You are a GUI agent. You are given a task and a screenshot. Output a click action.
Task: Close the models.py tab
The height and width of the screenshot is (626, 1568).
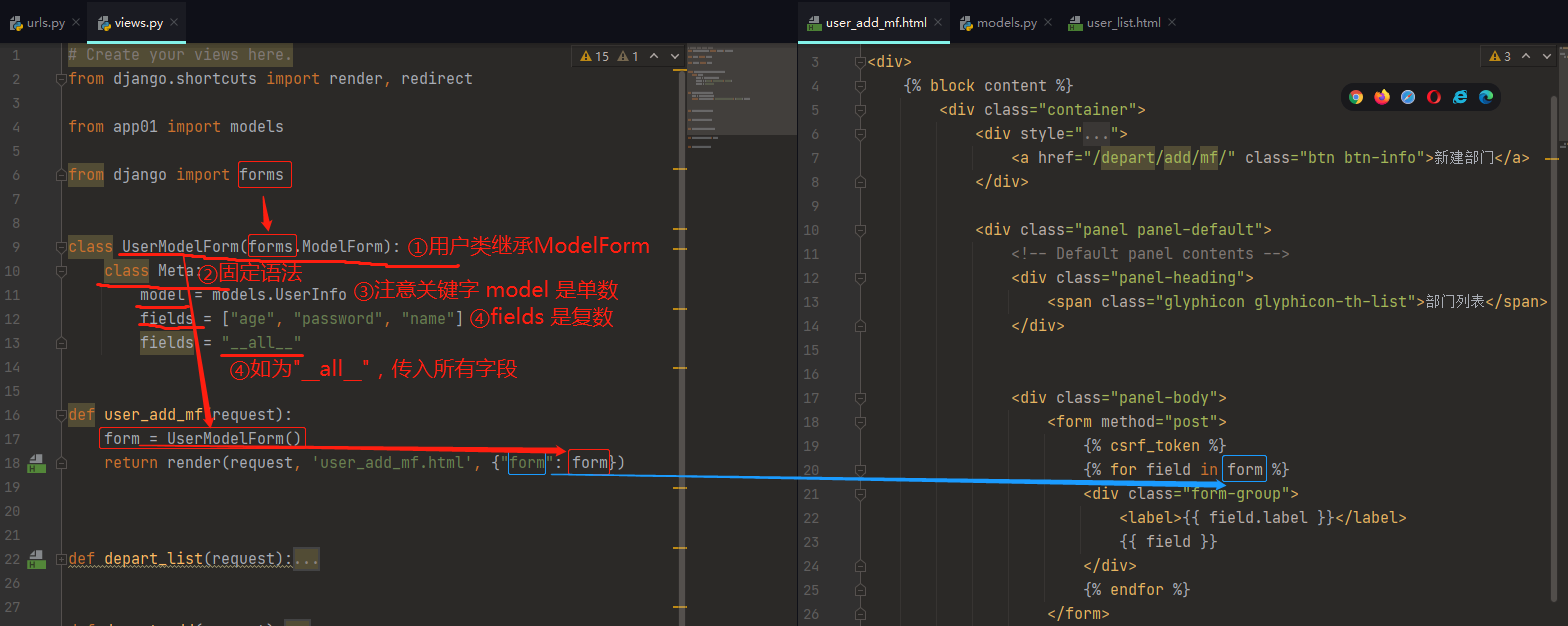(x=1048, y=22)
